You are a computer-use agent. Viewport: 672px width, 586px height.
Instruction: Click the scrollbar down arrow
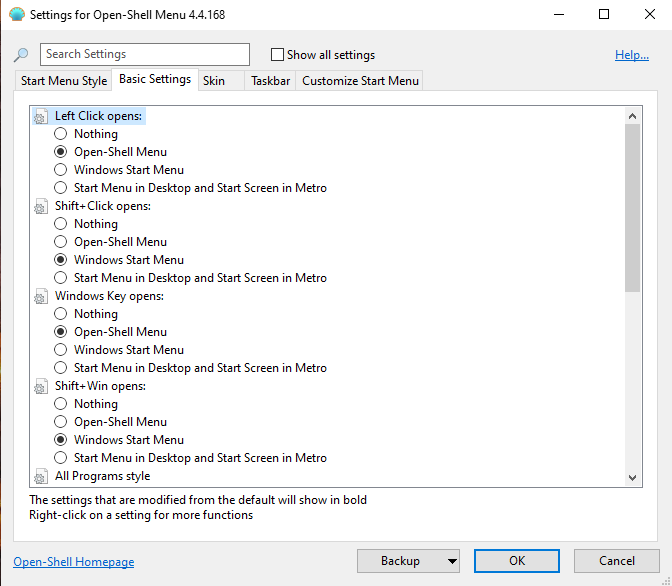[632, 478]
